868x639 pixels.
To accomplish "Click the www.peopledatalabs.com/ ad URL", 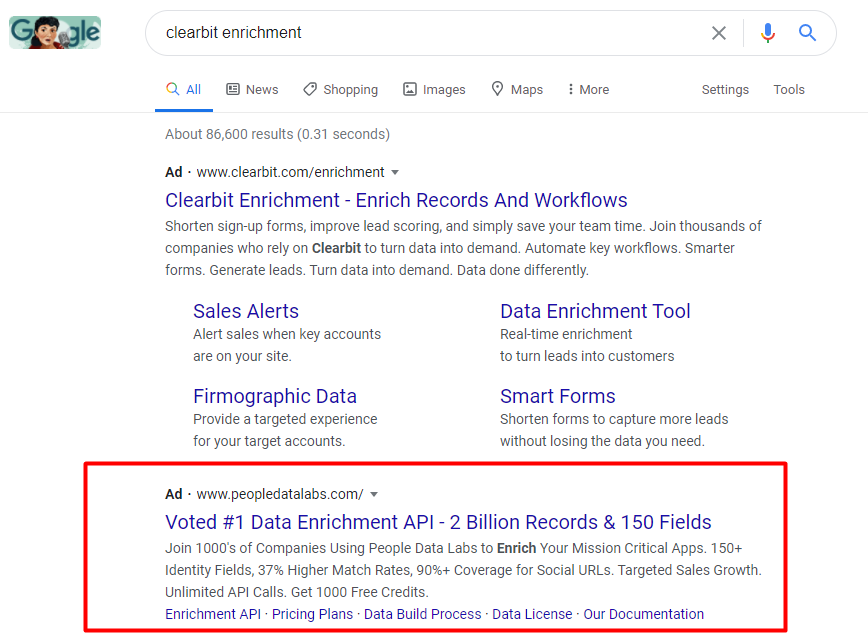I will 280,494.
